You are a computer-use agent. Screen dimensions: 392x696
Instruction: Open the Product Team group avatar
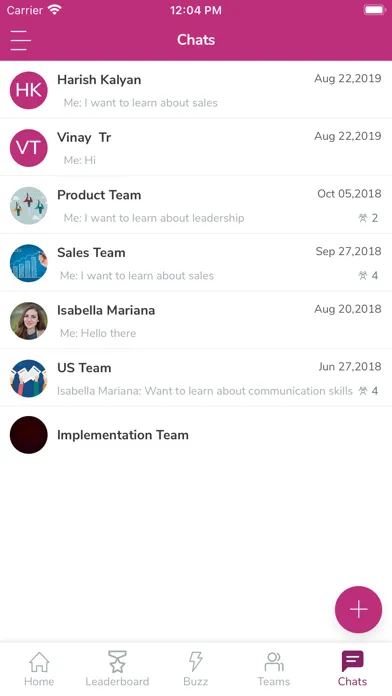(x=28, y=206)
